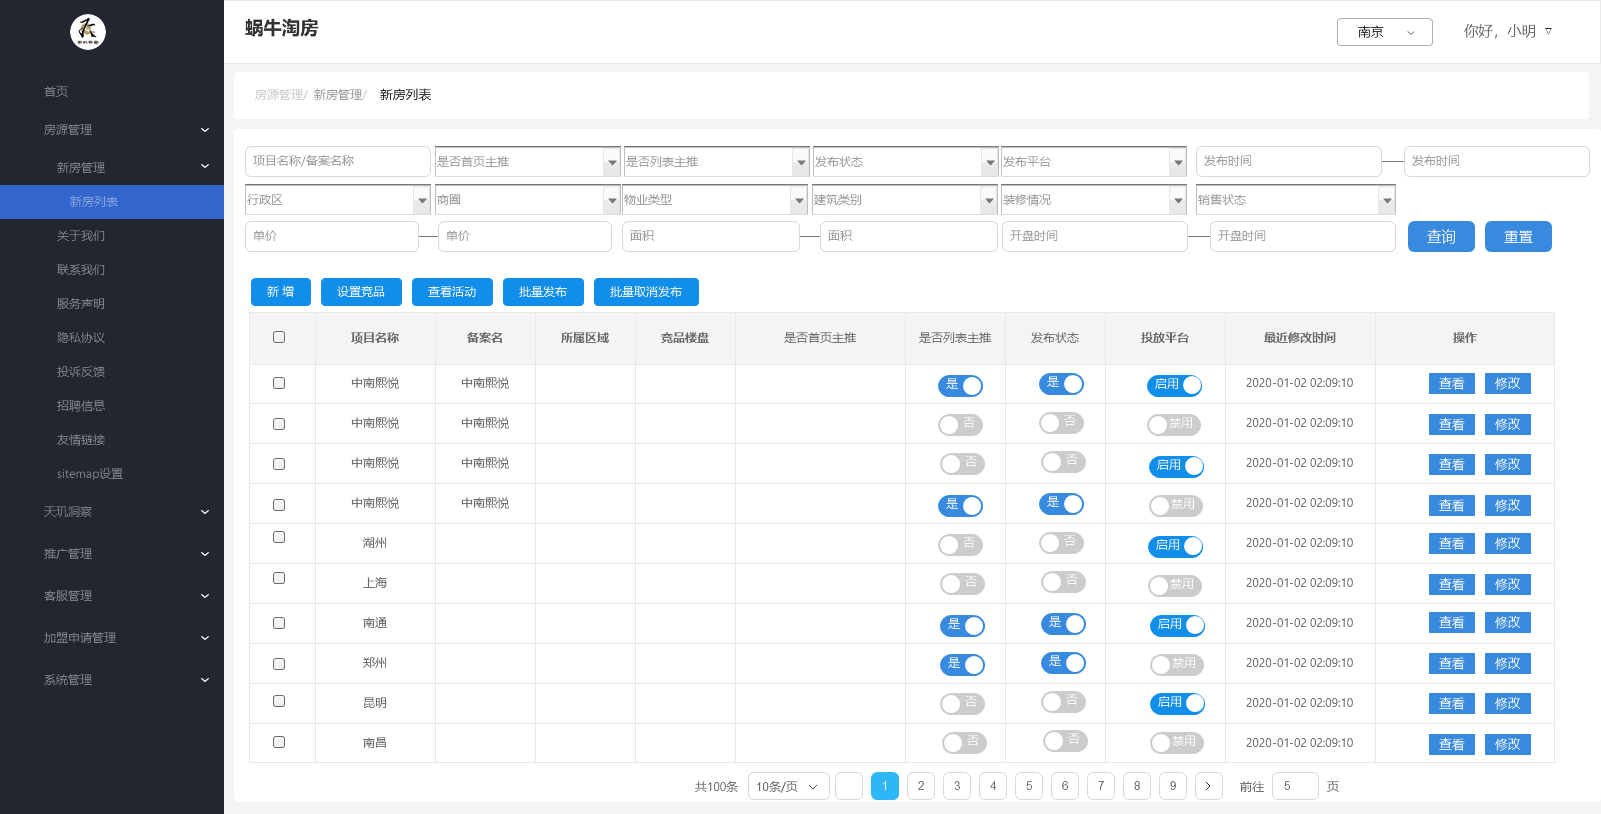
Task: Open the 销售状态 dropdown filter
Action: pyautogui.click(x=1296, y=200)
